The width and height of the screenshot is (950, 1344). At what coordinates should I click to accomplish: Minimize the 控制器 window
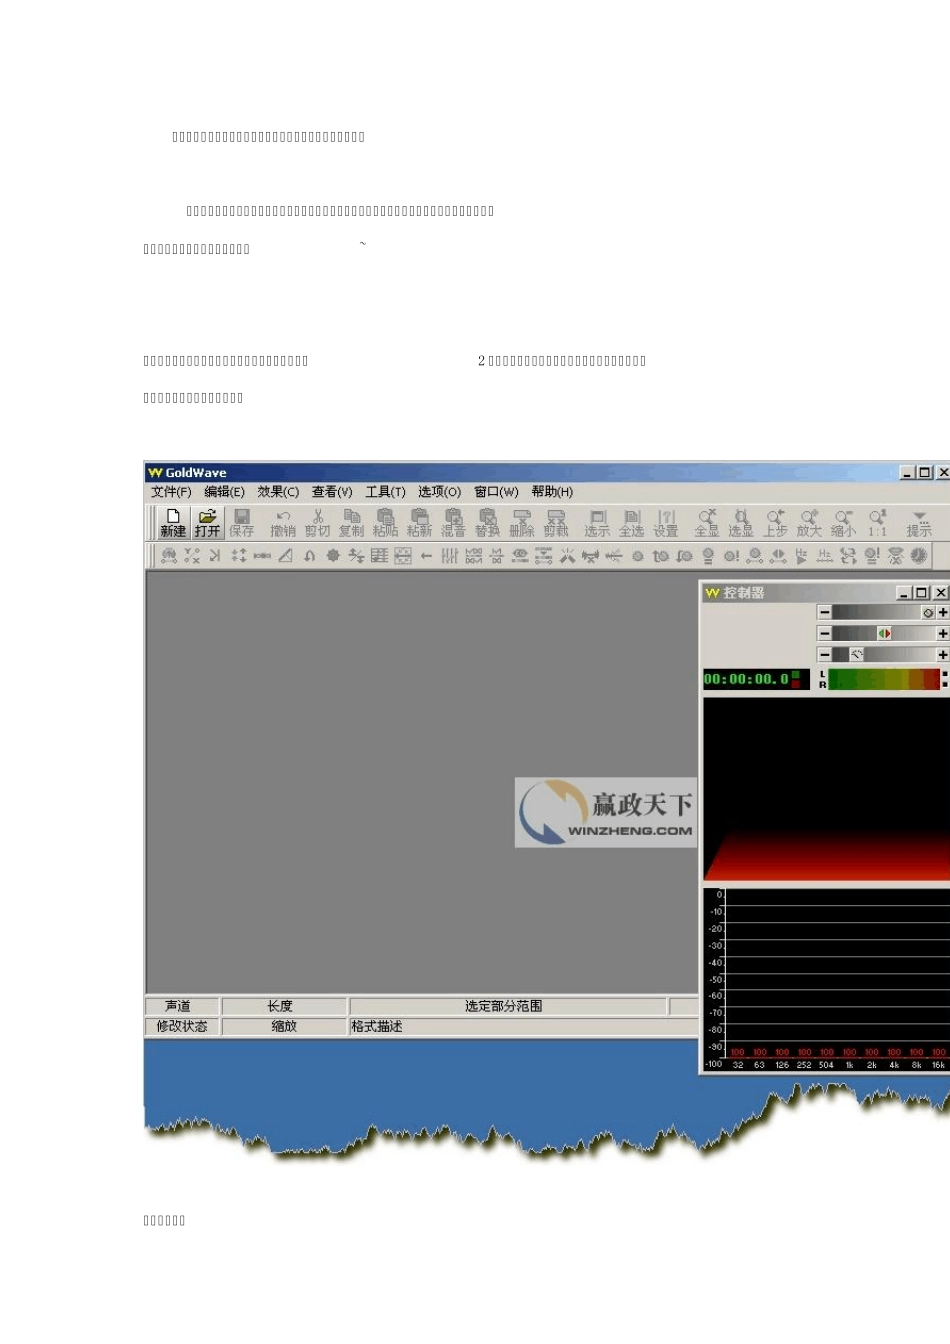[x=903, y=592]
